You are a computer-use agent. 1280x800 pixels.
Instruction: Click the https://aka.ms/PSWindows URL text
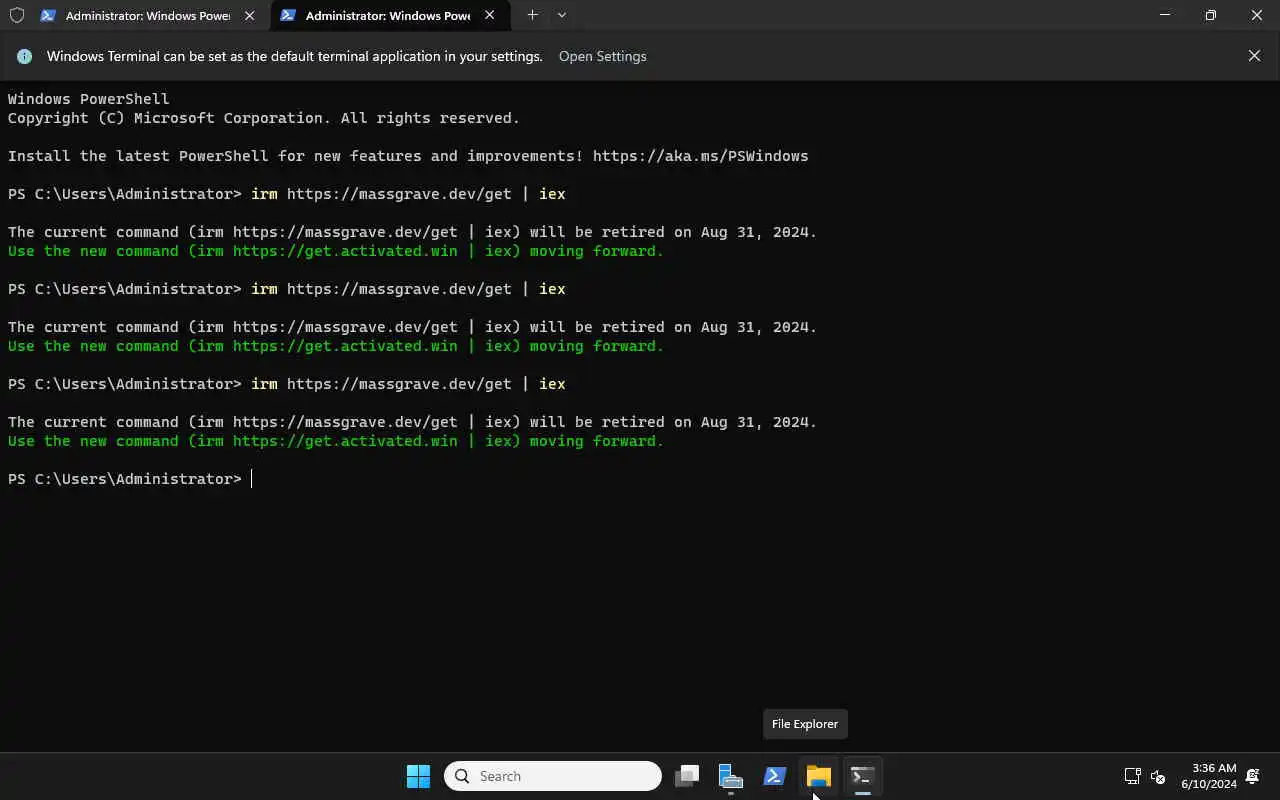point(700,156)
